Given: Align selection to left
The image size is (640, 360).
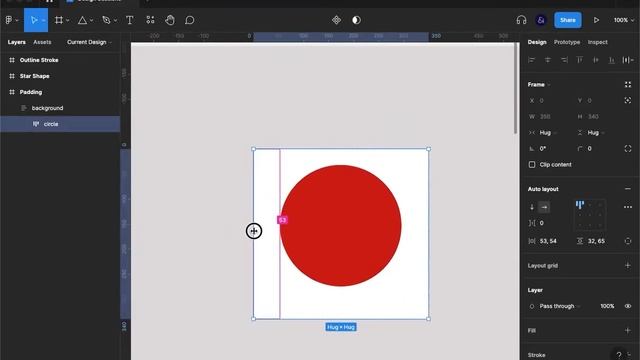Looking at the screenshot, I should [x=531, y=60].
